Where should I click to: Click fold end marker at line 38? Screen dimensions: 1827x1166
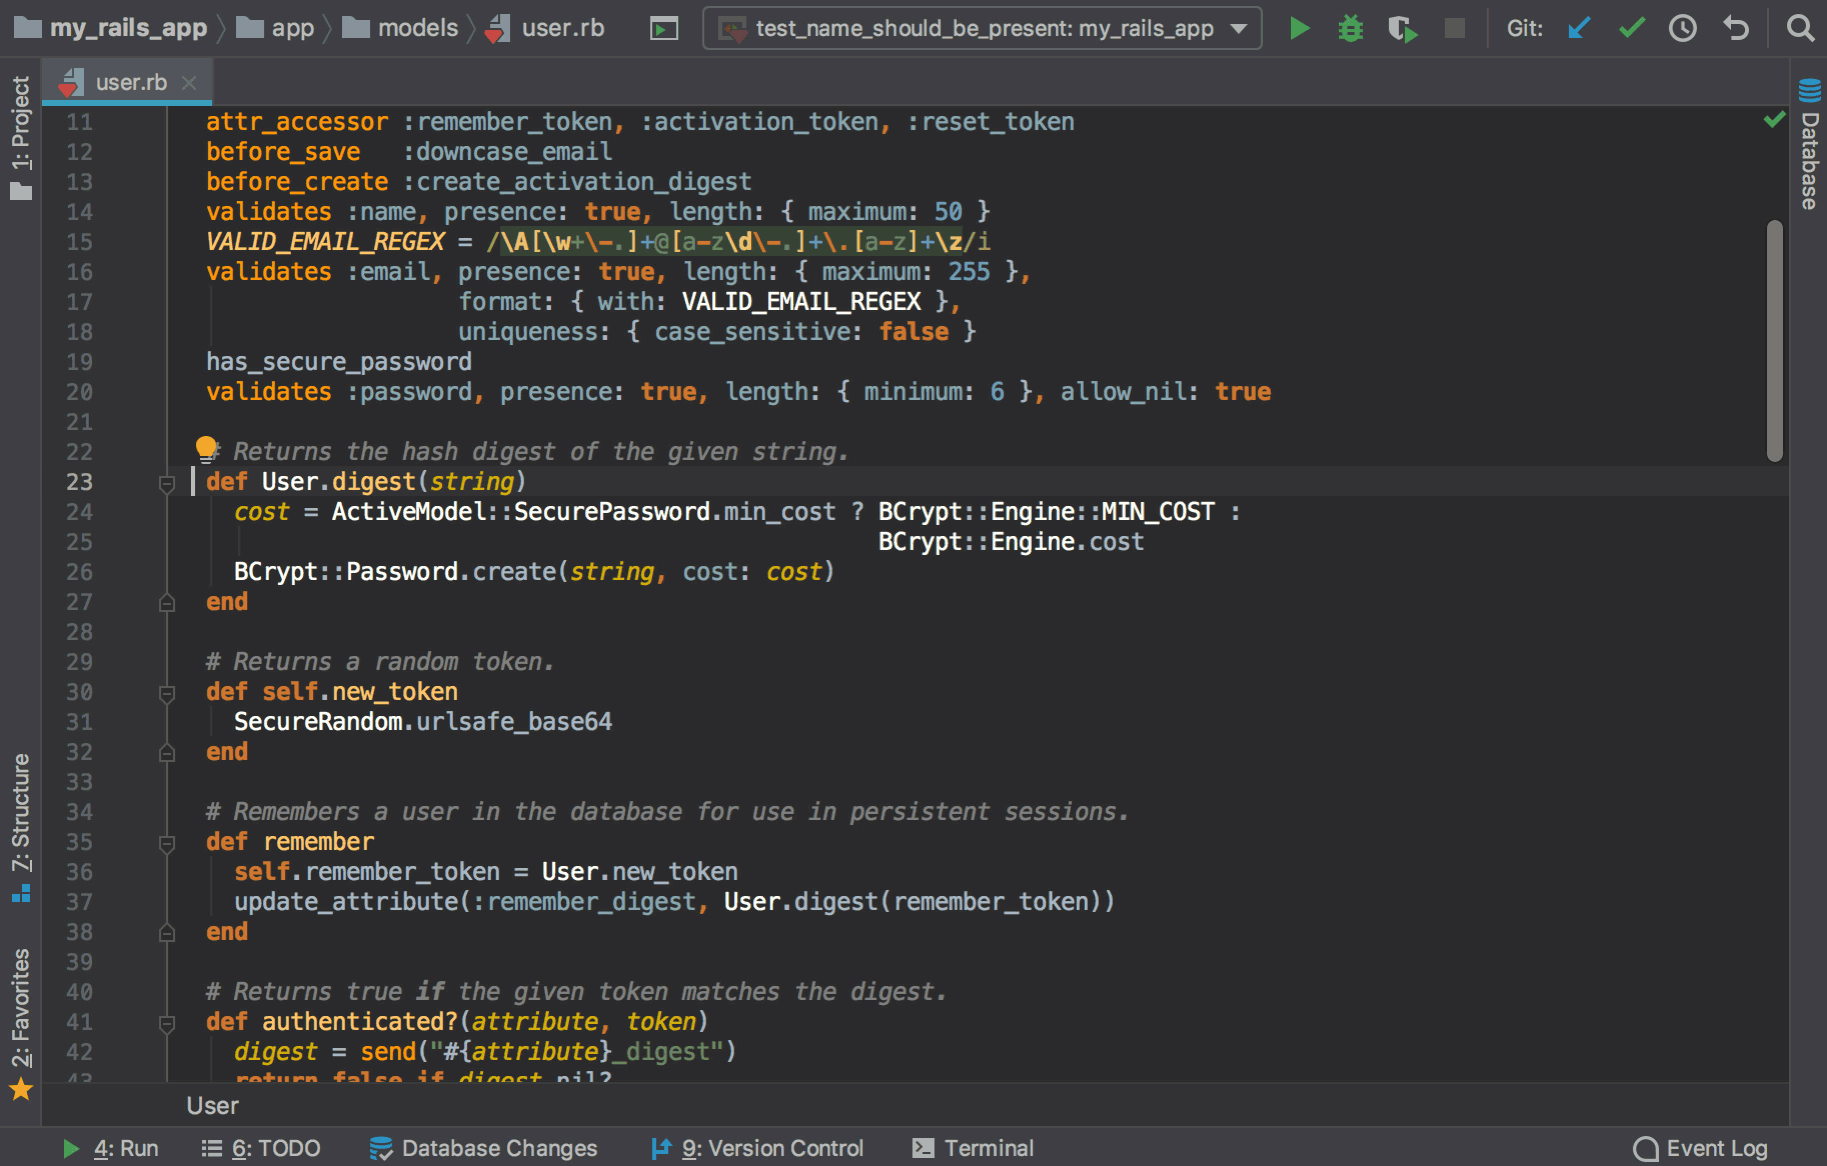(x=167, y=933)
